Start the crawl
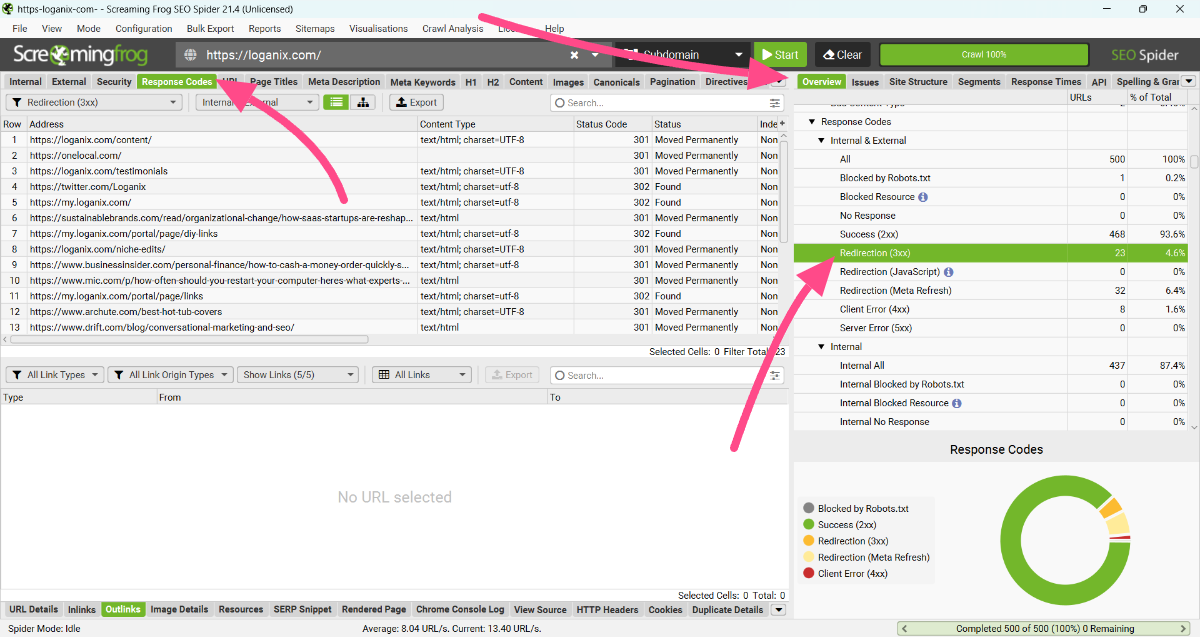Viewport: 1200px width, 637px height. point(779,55)
